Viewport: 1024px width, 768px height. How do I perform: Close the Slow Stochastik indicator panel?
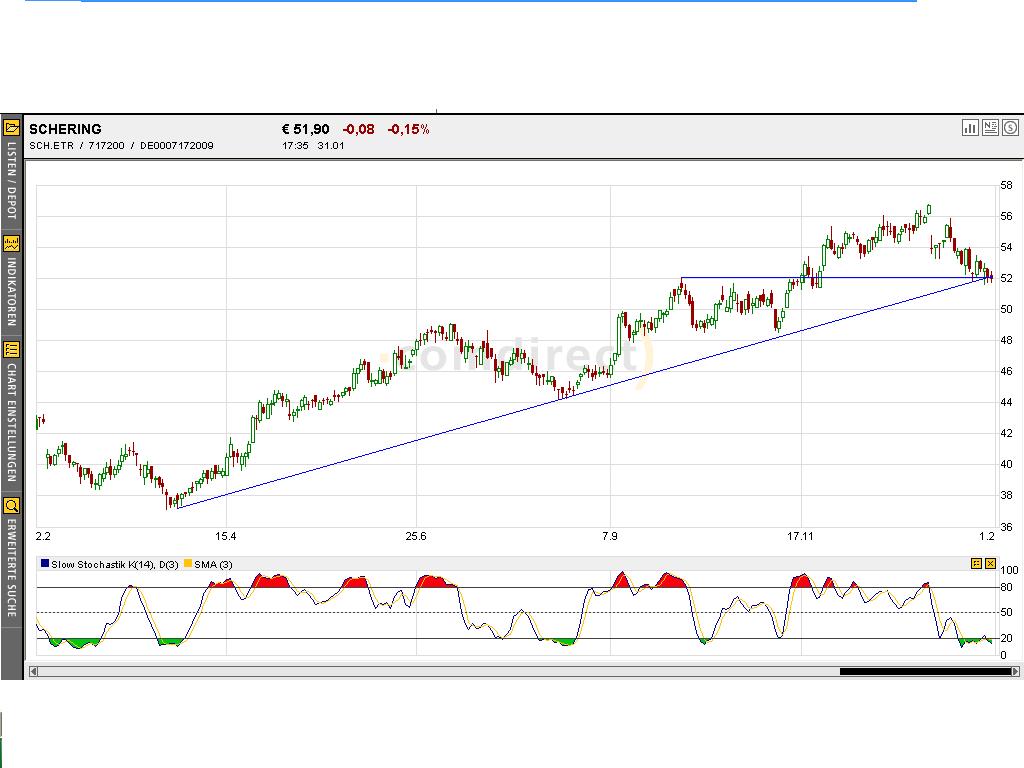(991, 563)
